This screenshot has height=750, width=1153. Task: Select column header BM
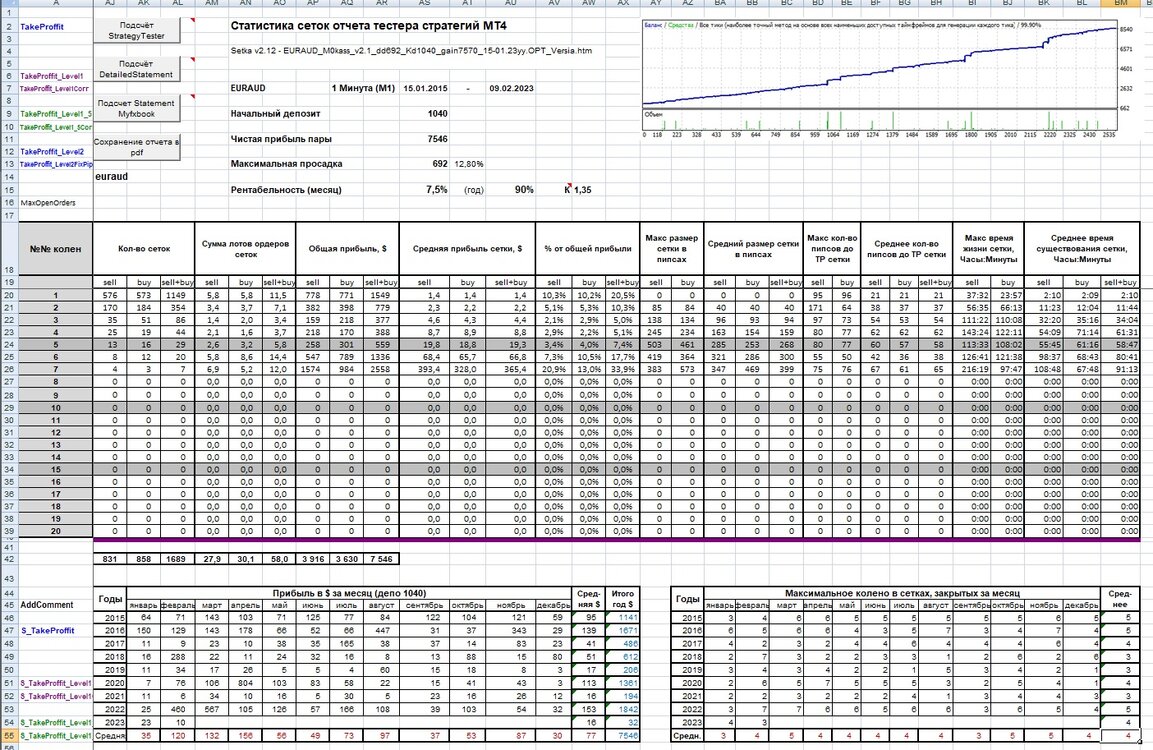point(1120,3)
